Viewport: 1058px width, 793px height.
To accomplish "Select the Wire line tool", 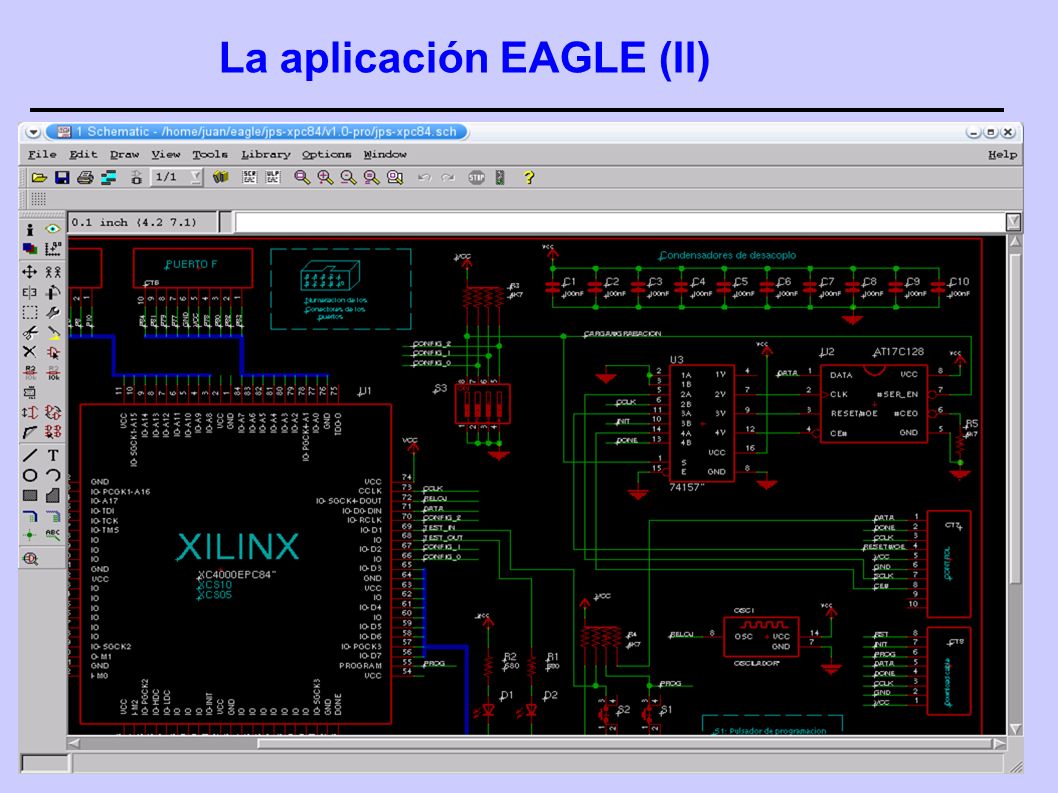I will (x=30, y=456).
